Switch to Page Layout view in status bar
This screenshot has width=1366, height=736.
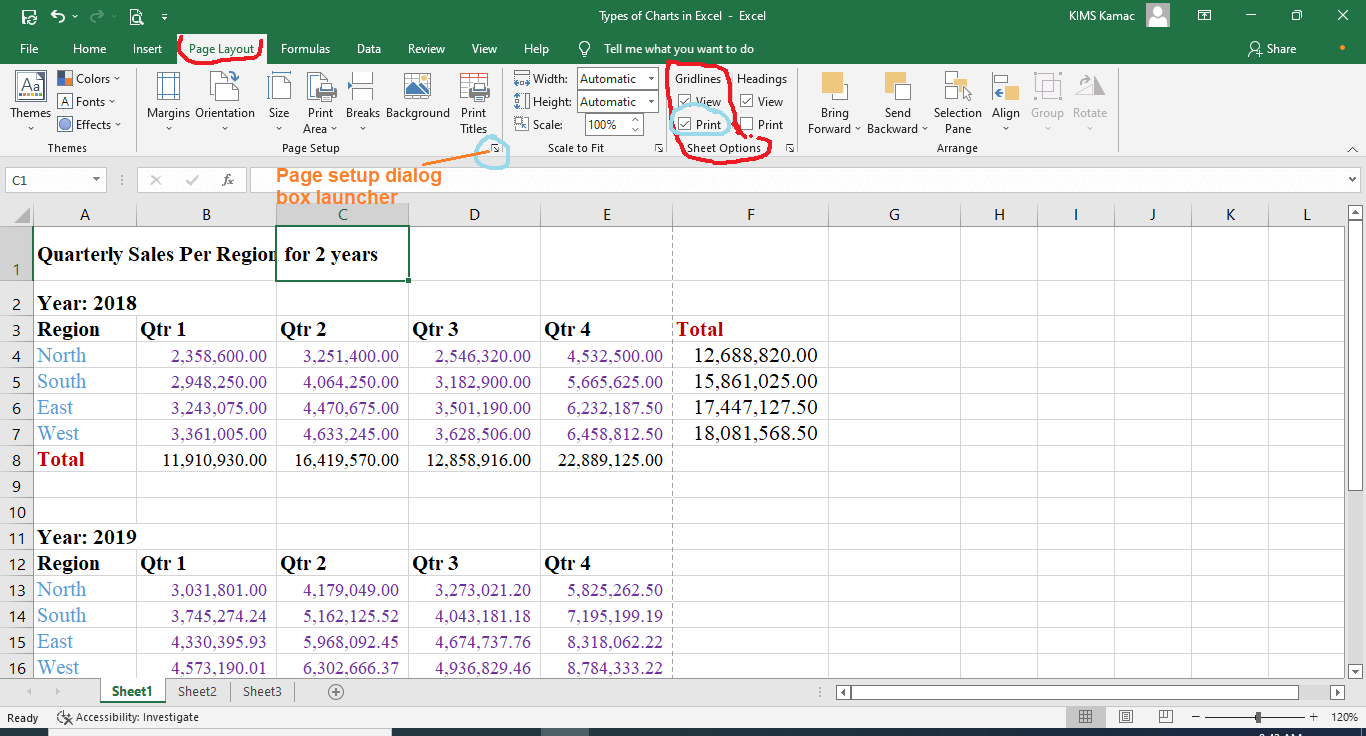point(1125,717)
